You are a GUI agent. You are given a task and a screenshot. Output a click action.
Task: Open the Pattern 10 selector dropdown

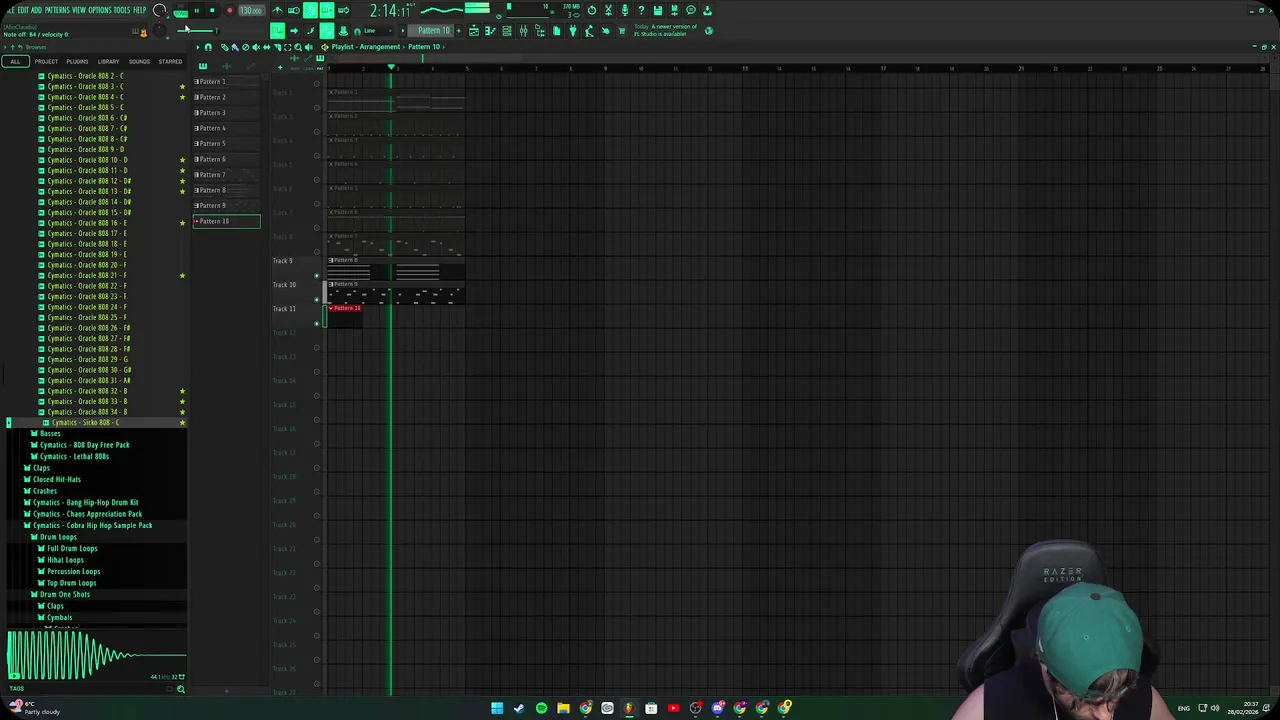pos(434,30)
